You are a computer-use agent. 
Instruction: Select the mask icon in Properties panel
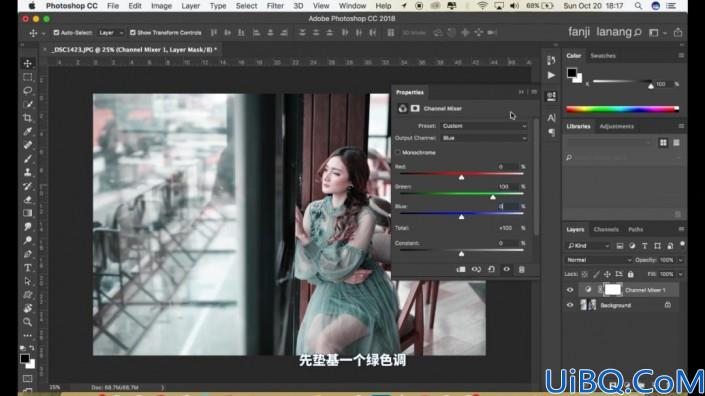(415, 108)
